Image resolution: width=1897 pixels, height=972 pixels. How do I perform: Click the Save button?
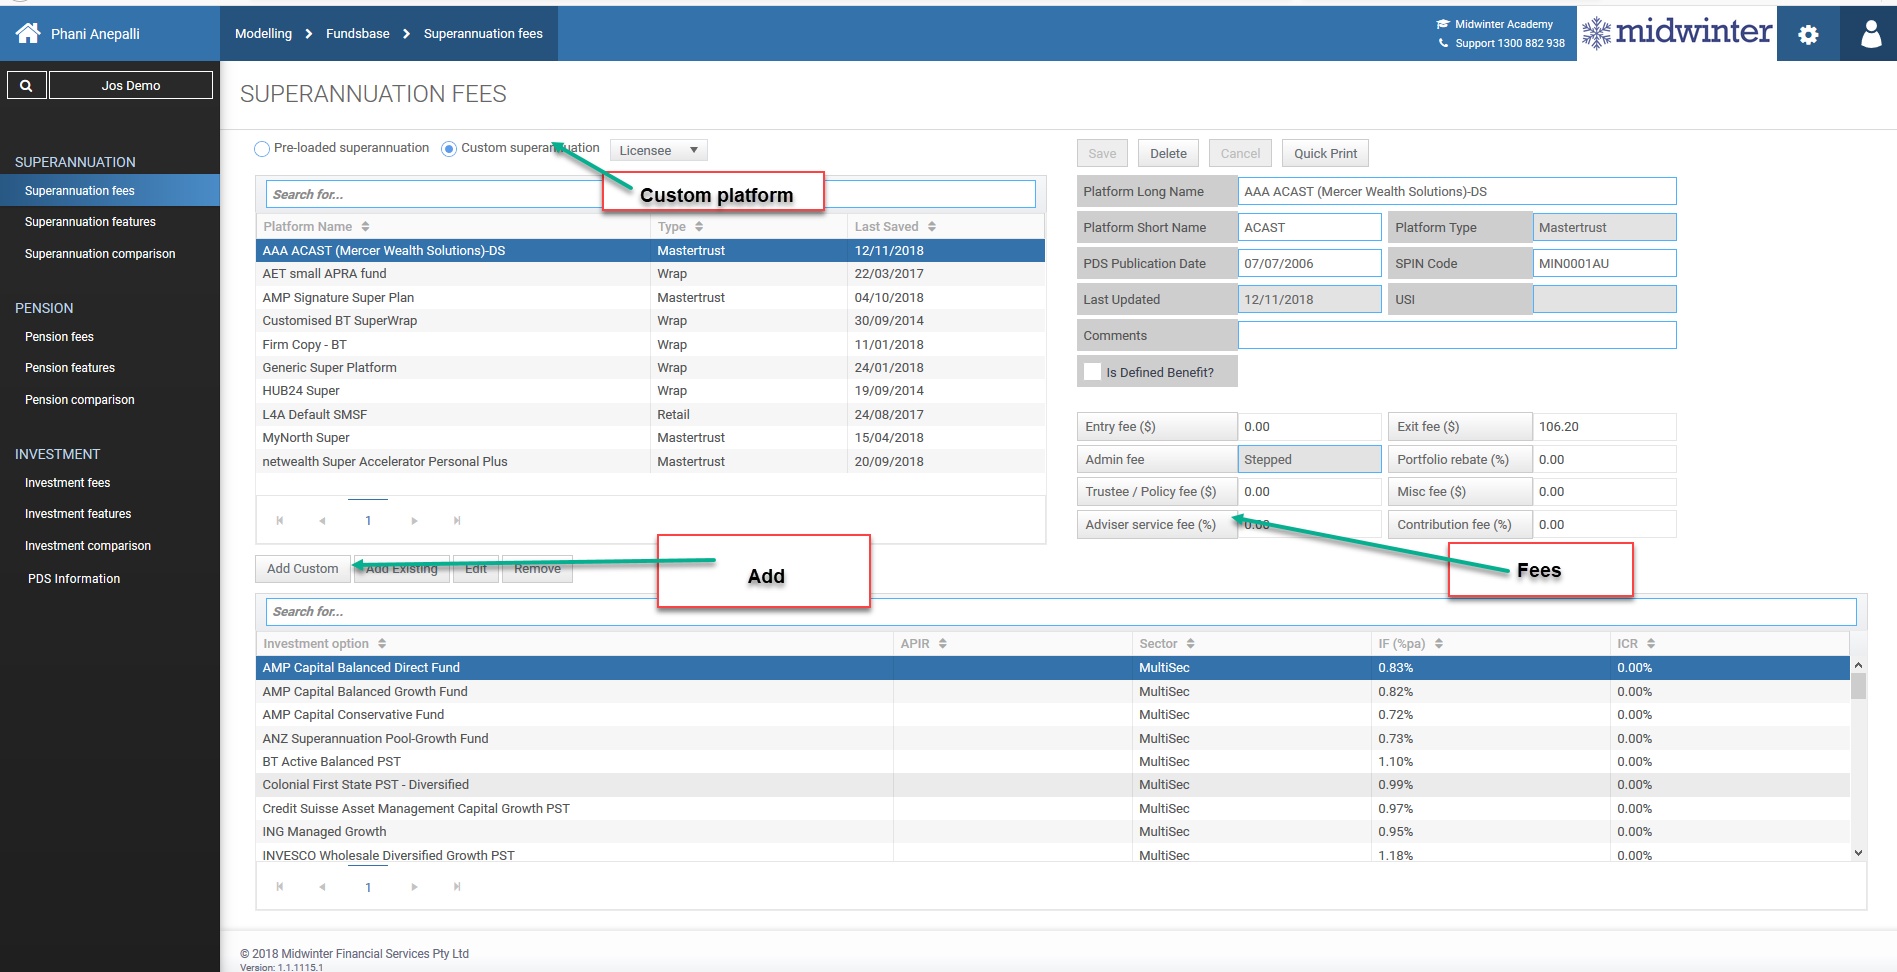coord(1102,153)
